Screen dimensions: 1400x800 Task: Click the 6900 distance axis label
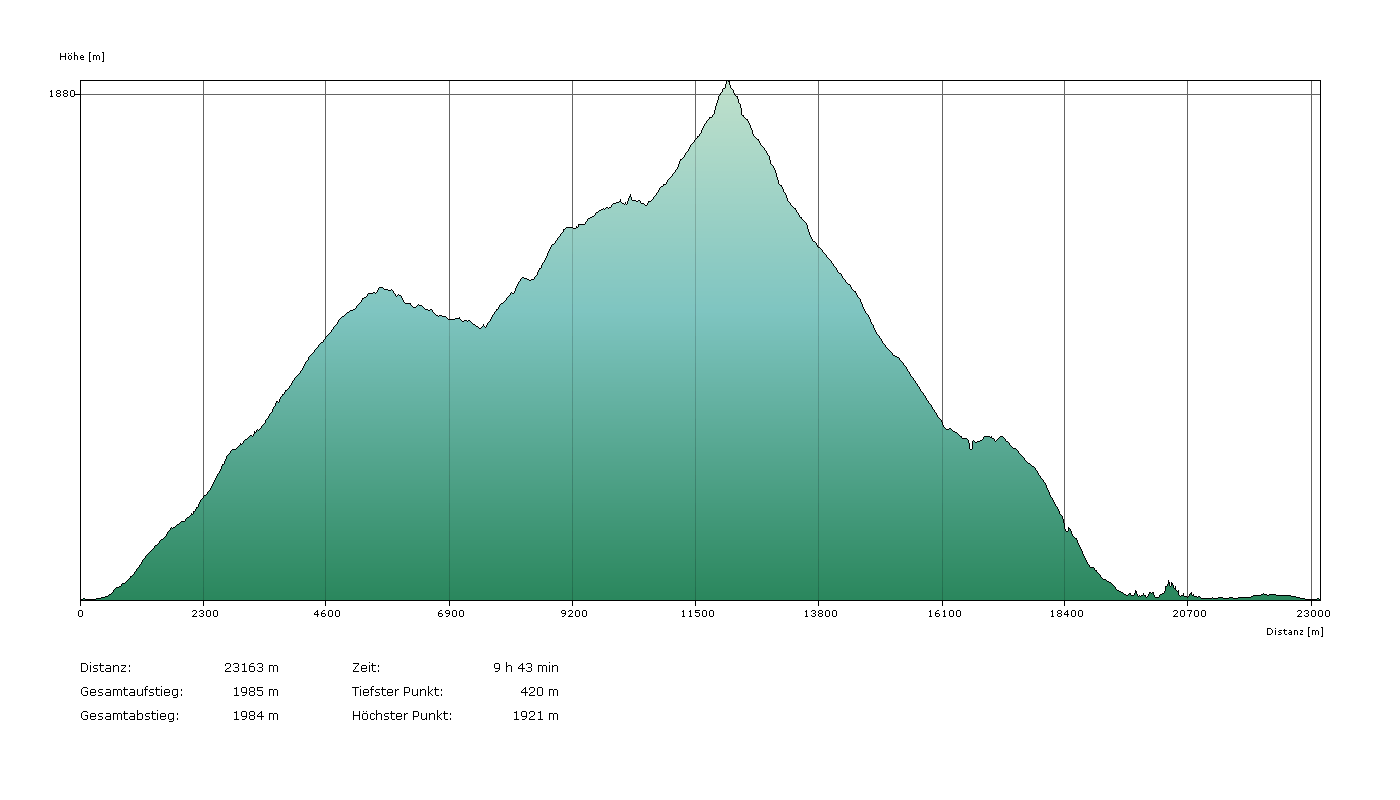[450, 613]
